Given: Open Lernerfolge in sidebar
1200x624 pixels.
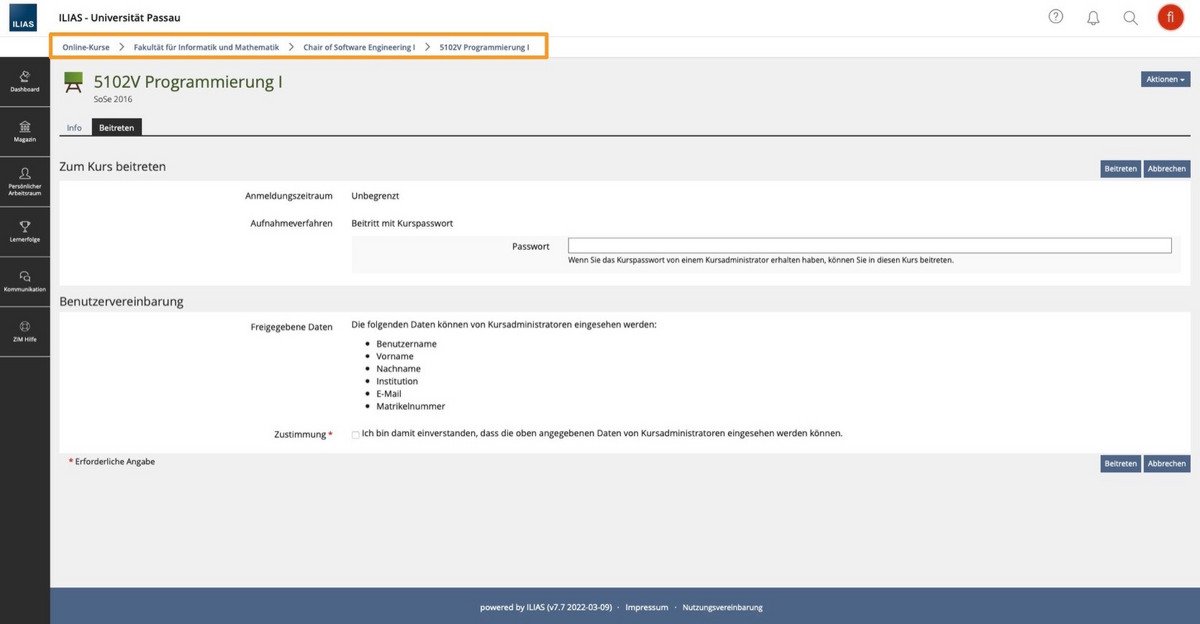Looking at the screenshot, I should click(25, 232).
